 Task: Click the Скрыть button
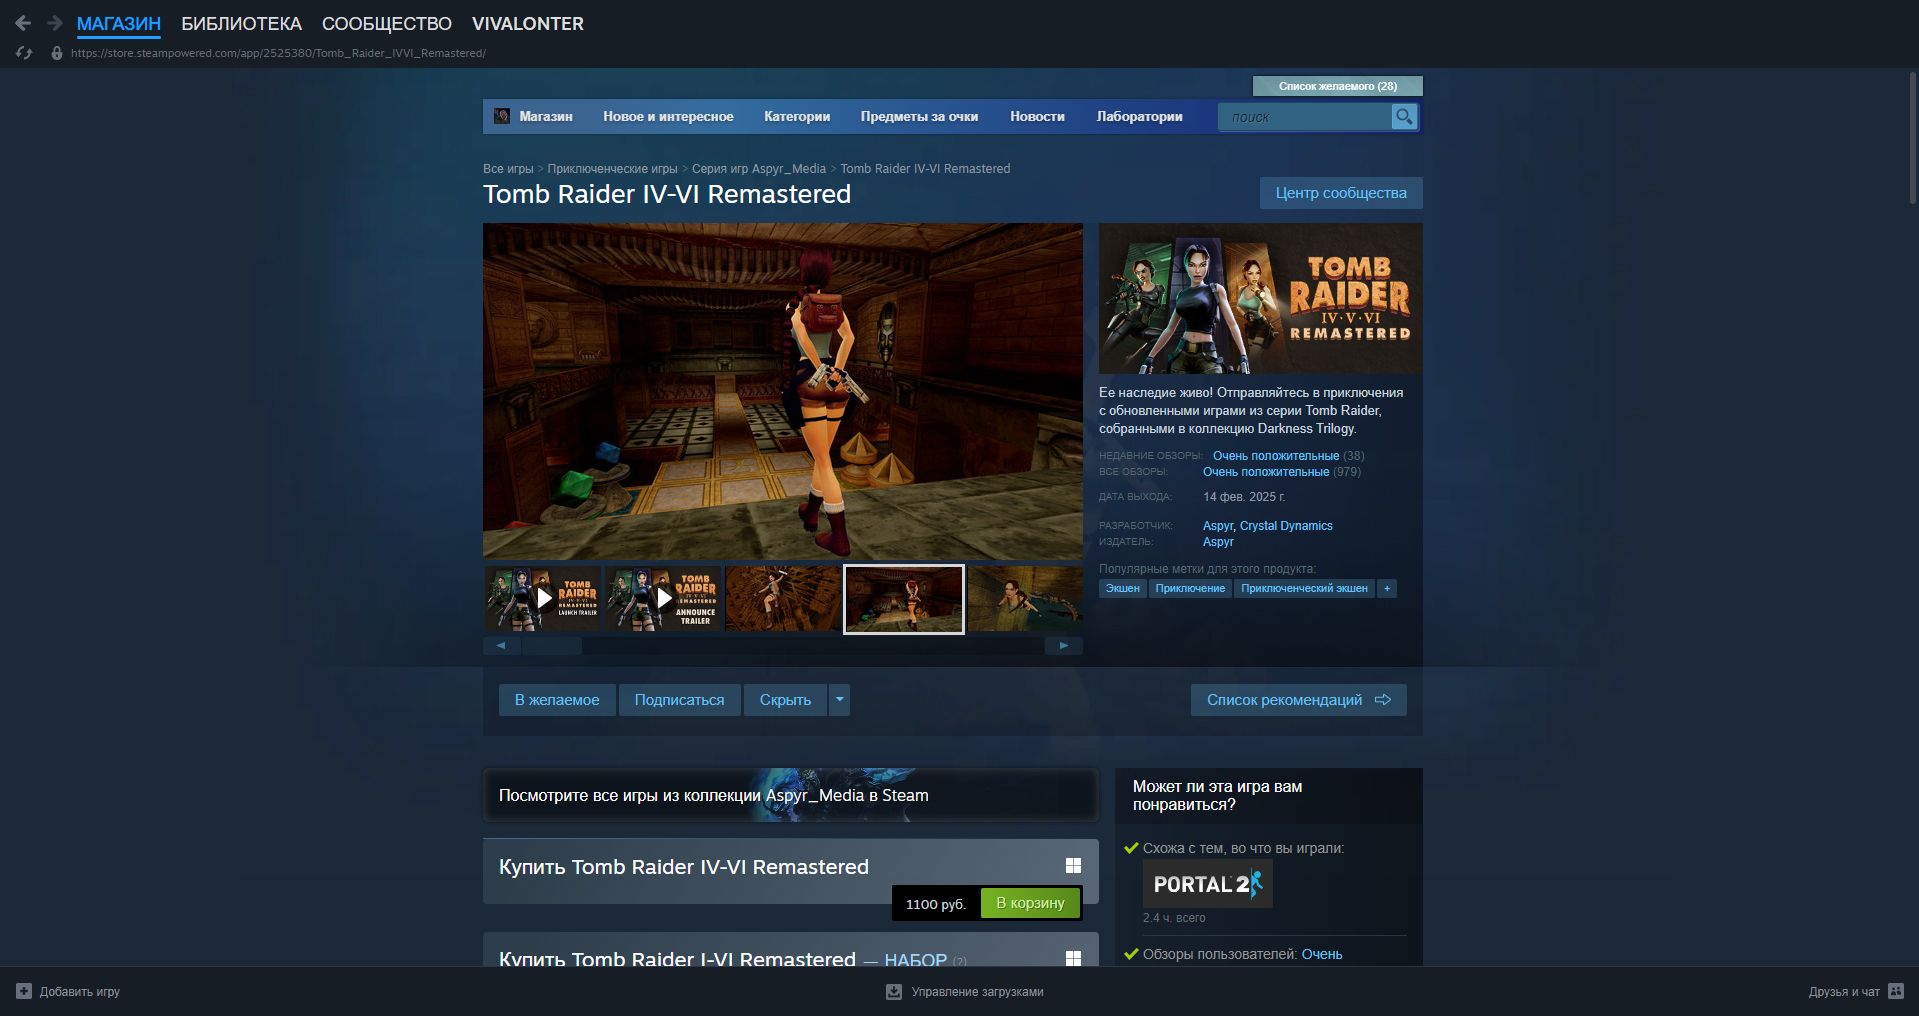click(x=785, y=700)
